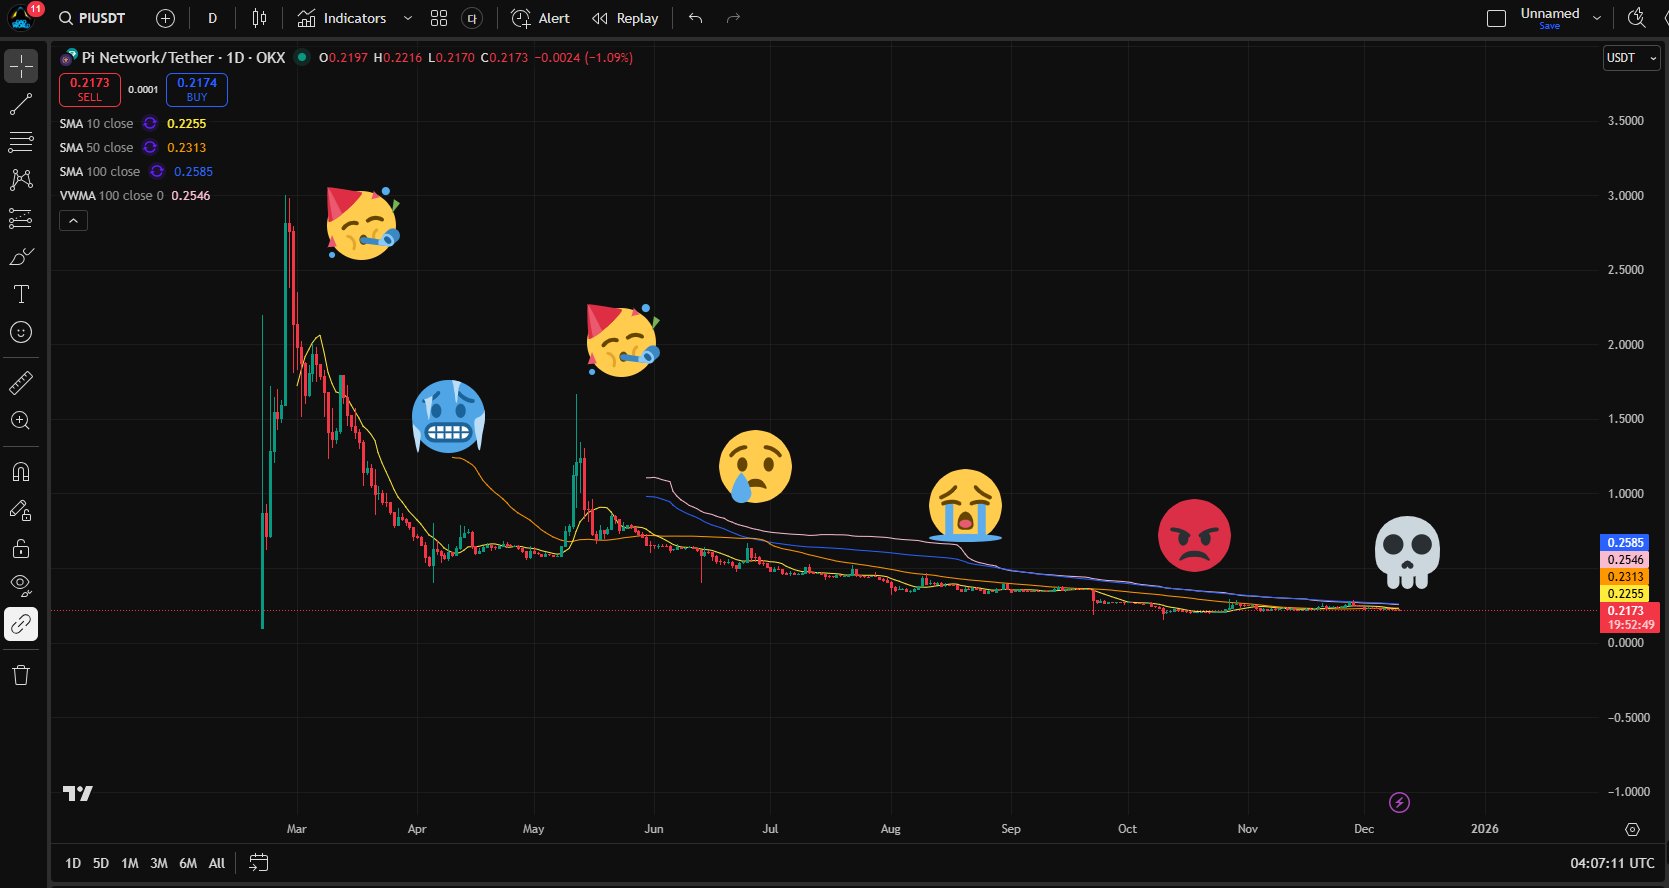Select the 1M date range

[x=130, y=863]
